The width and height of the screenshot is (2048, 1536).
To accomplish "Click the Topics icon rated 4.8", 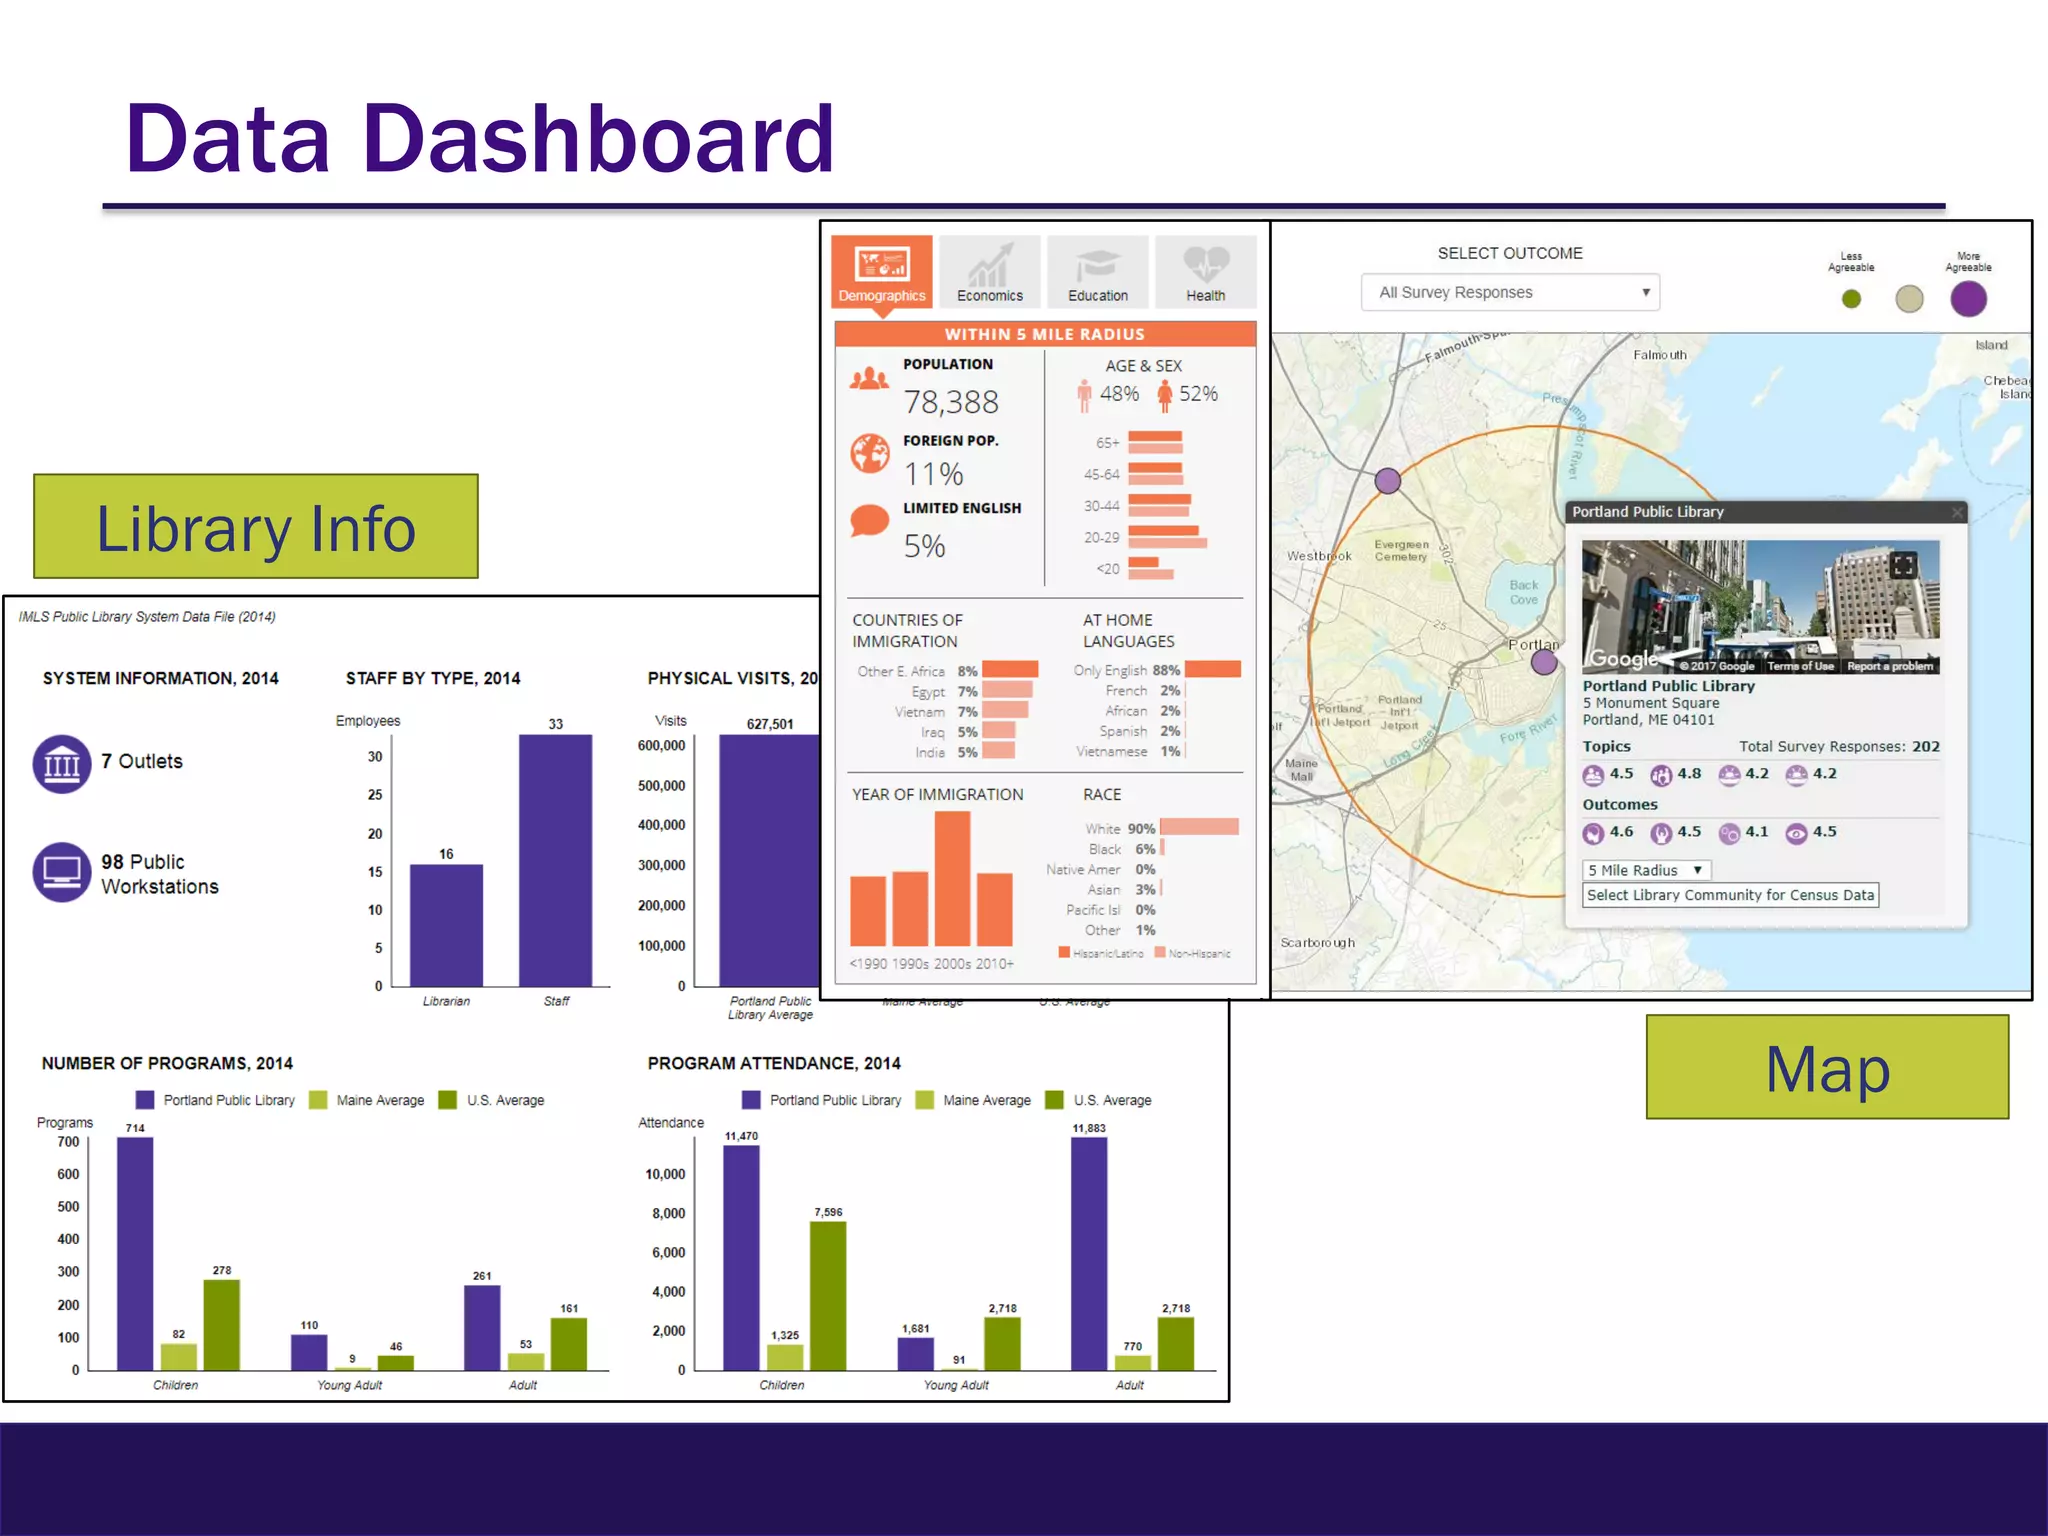I will [x=1661, y=775].
